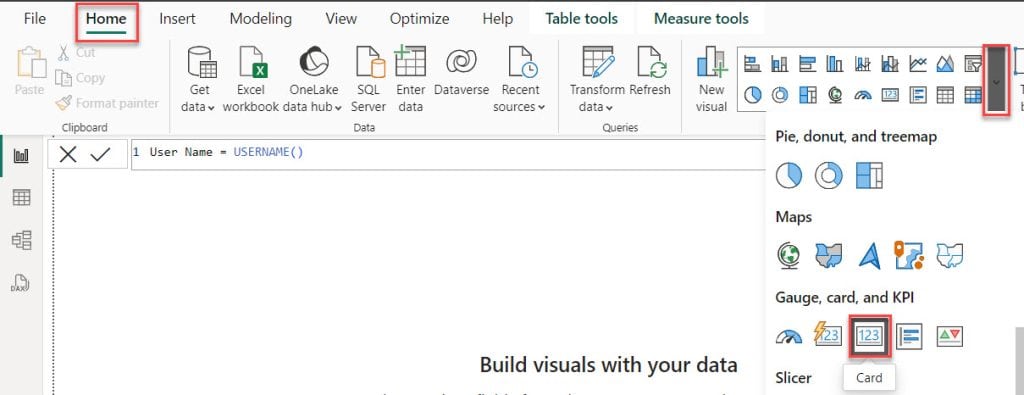Select gauge in the ribbon gallery

coord(862,95)
